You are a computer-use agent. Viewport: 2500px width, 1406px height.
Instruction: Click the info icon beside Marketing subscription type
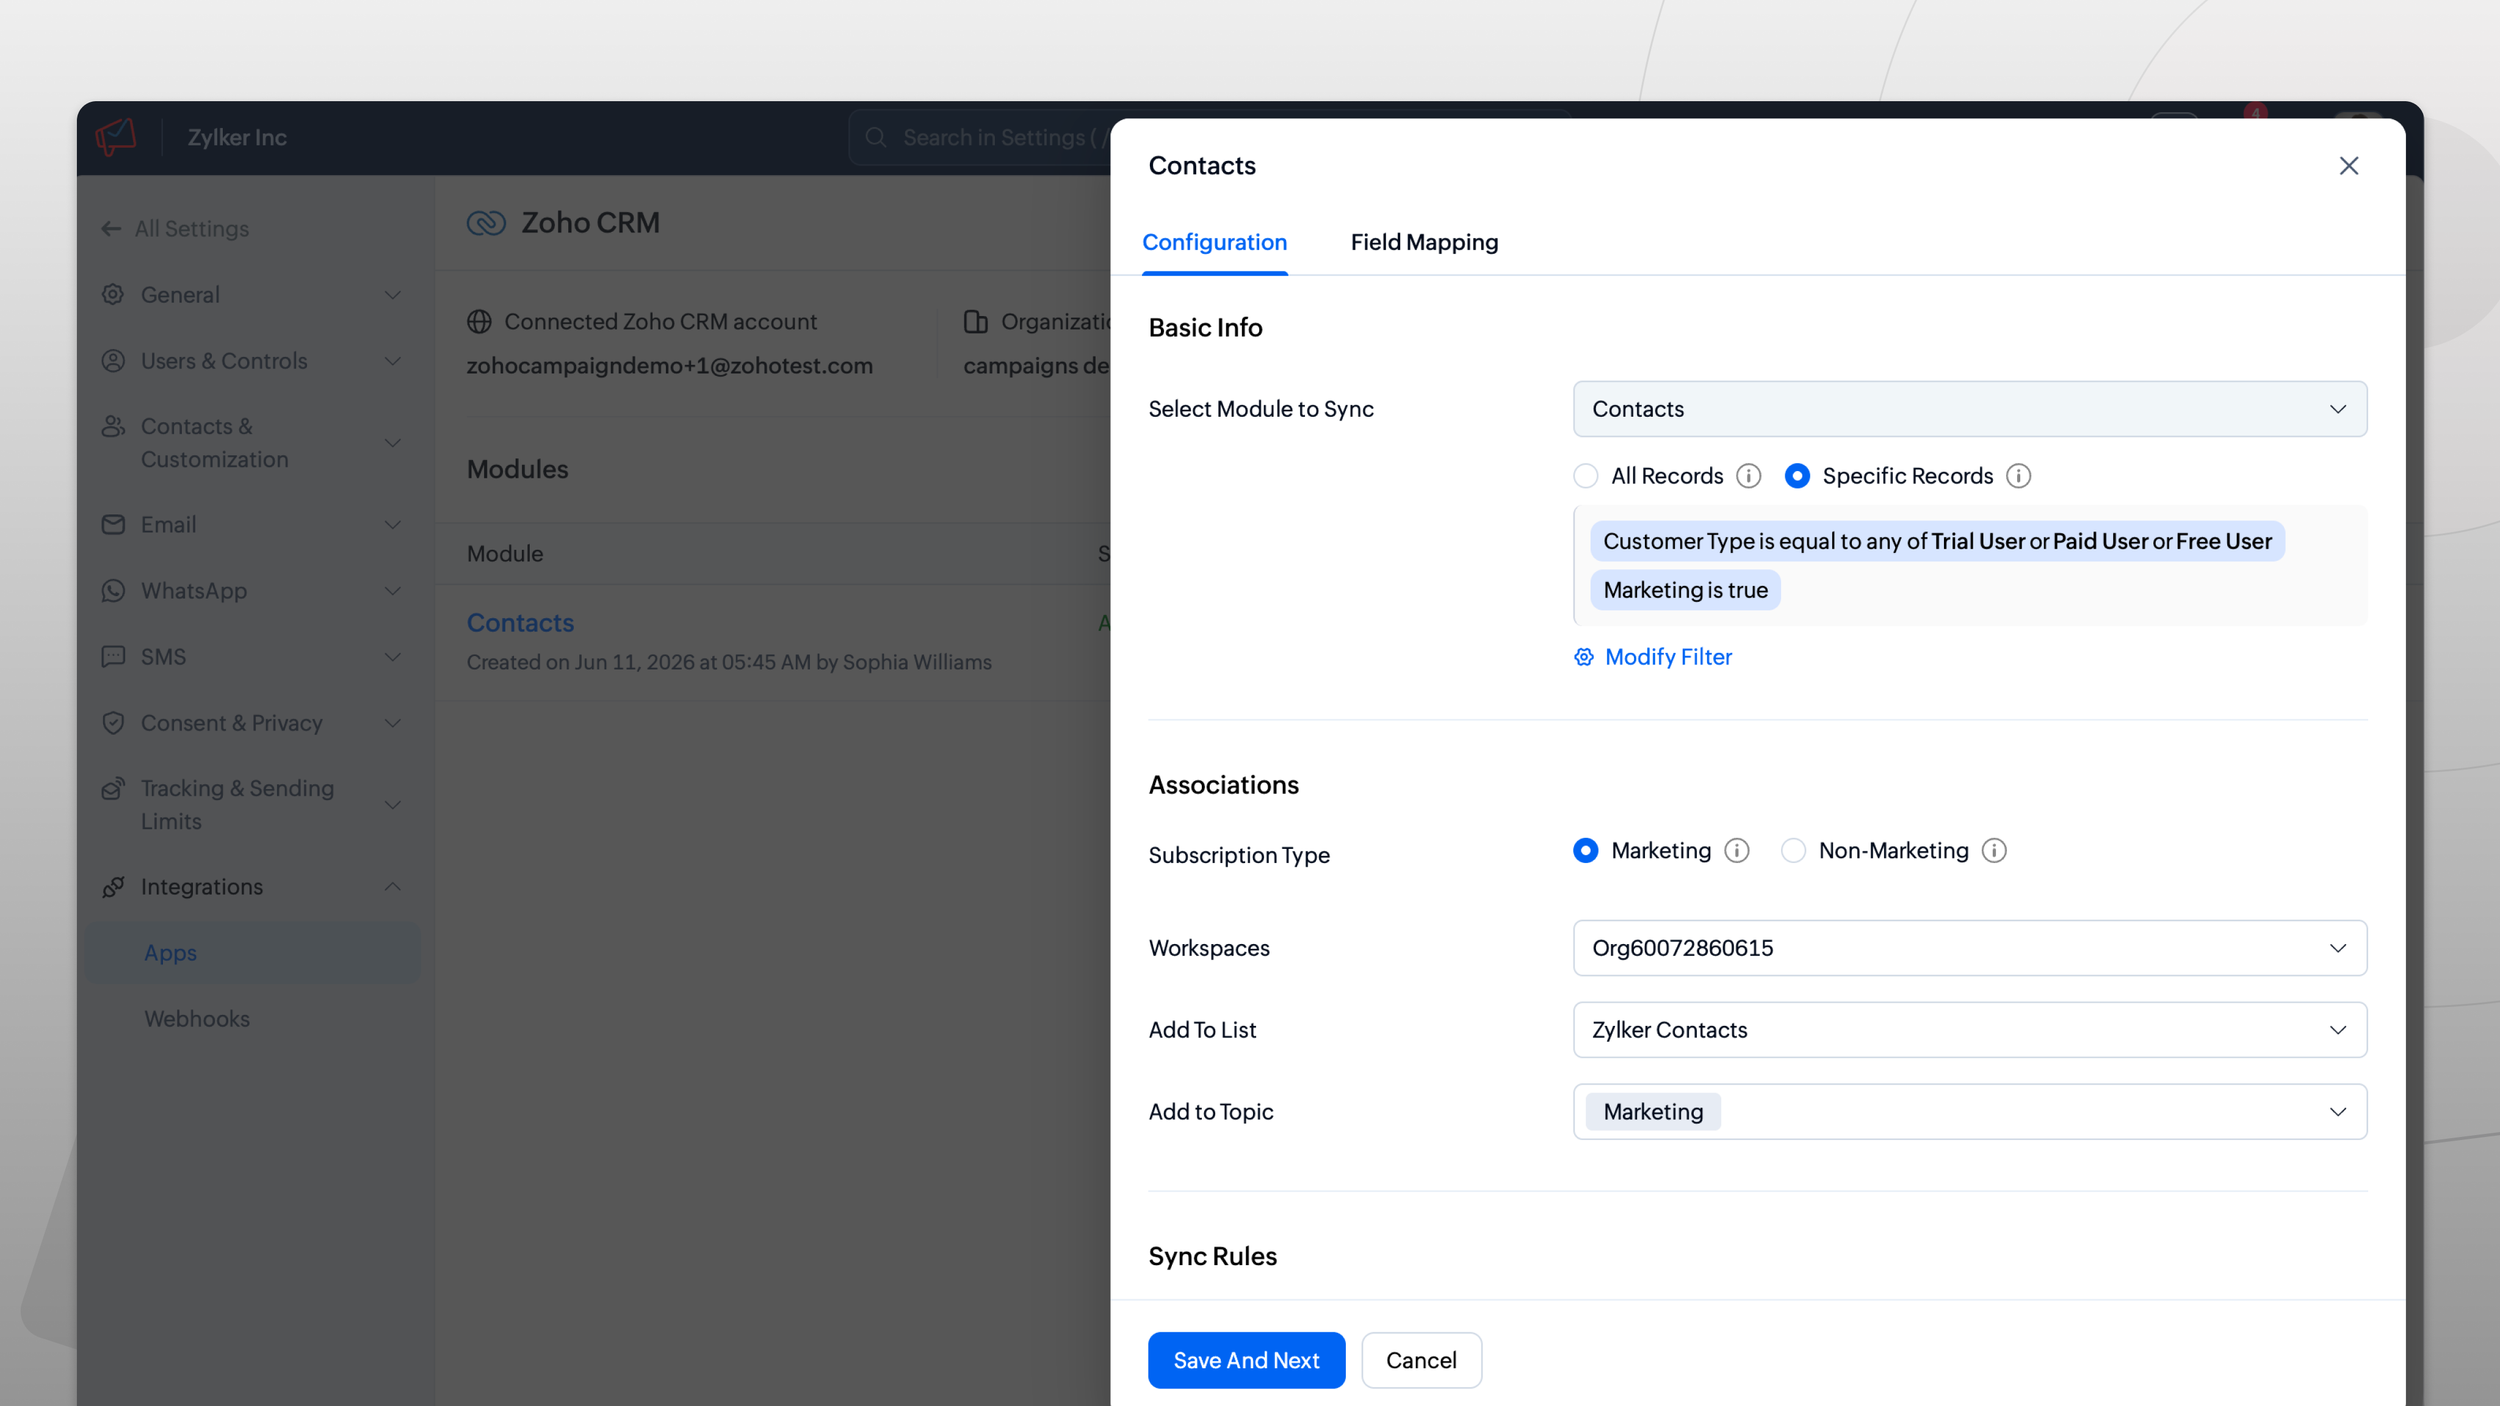tap(1737, 851)
